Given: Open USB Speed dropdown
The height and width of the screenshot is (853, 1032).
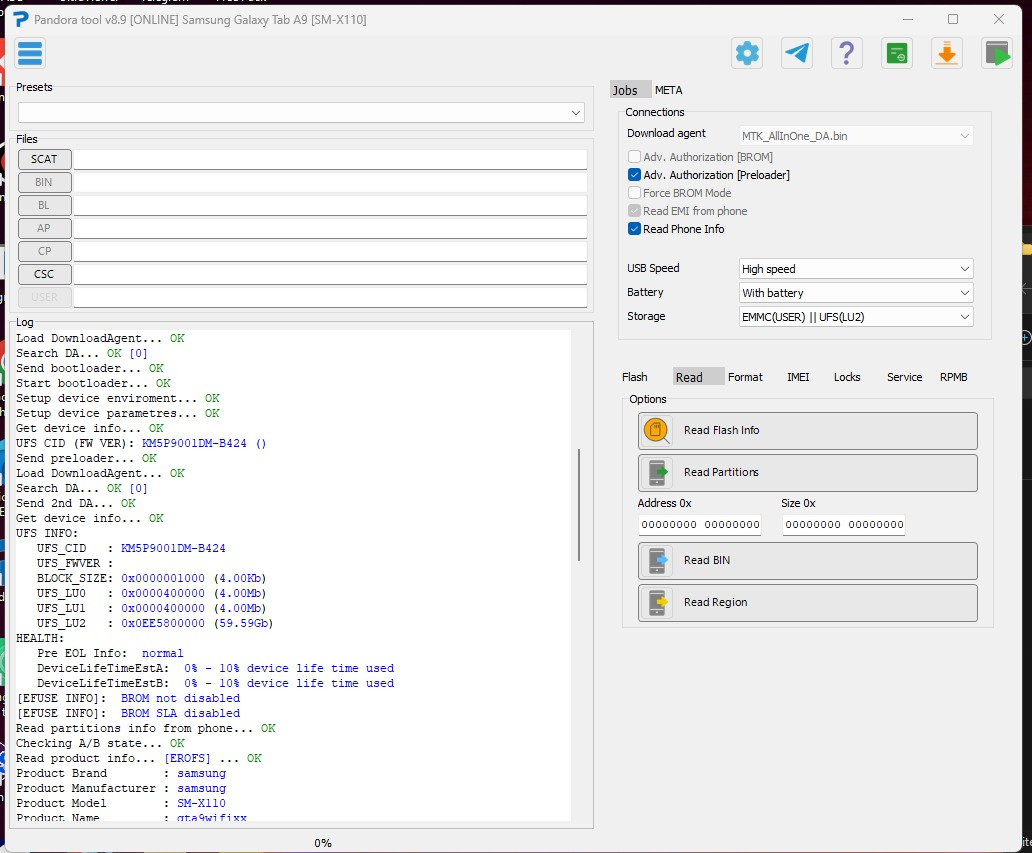Looking at the screenshot, I should pos(855,269).
